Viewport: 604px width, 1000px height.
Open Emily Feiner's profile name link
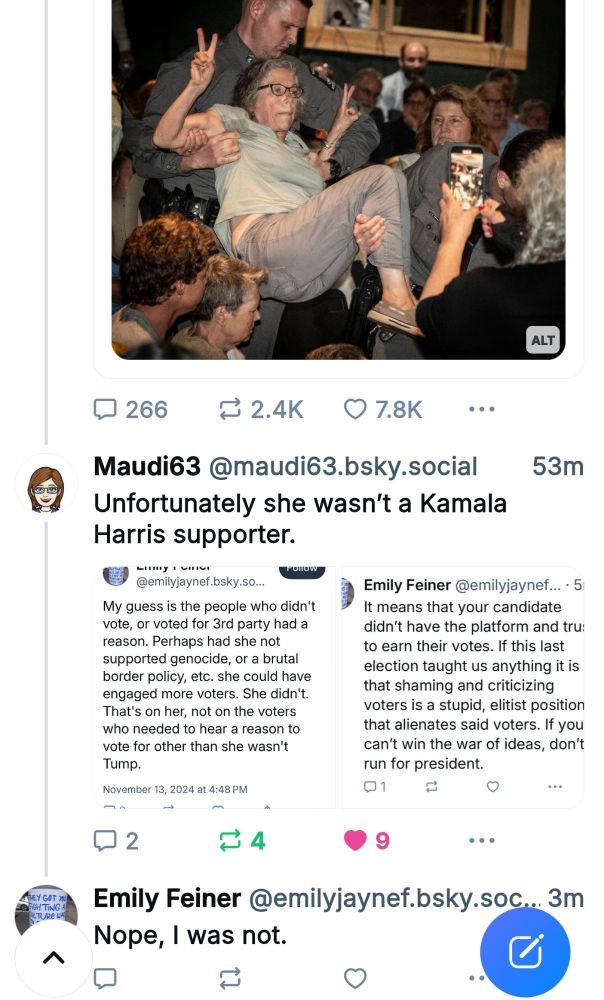(x=167, y=898)
